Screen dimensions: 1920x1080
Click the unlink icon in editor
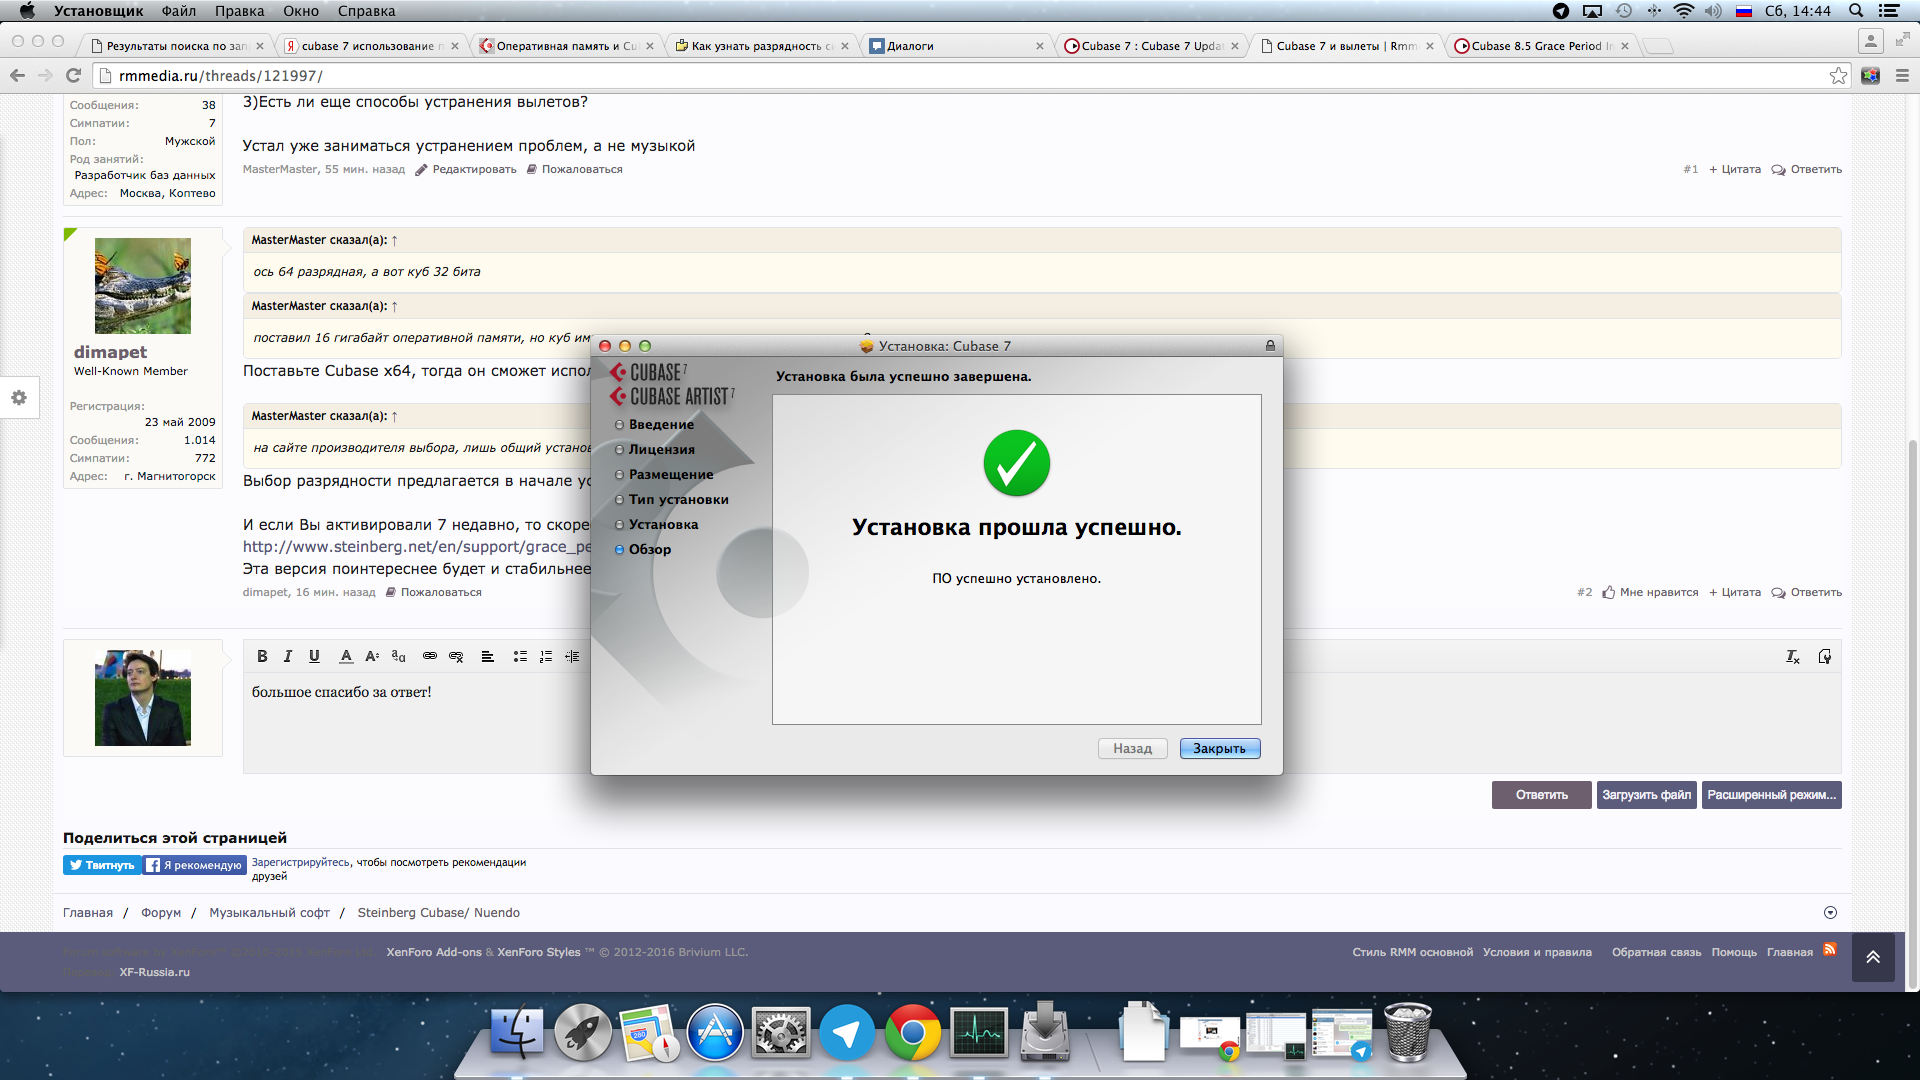[456, 656]
